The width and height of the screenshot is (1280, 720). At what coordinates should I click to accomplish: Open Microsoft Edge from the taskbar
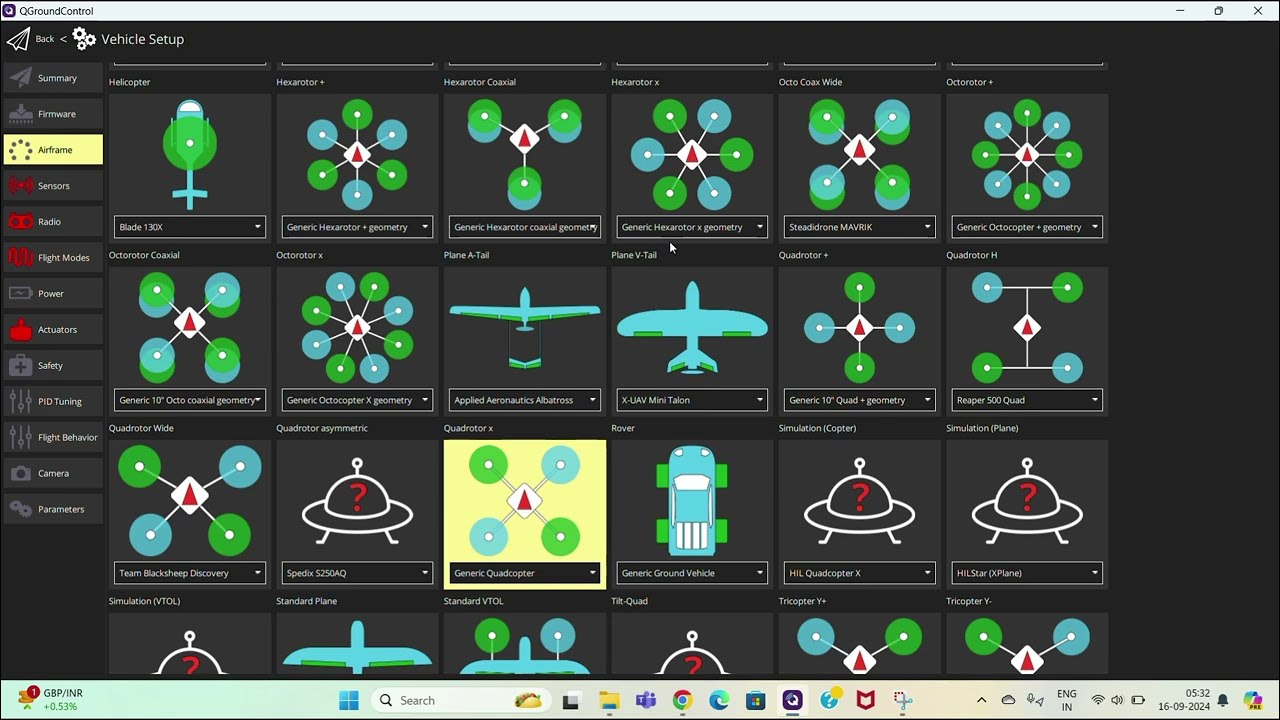point(719,700)
